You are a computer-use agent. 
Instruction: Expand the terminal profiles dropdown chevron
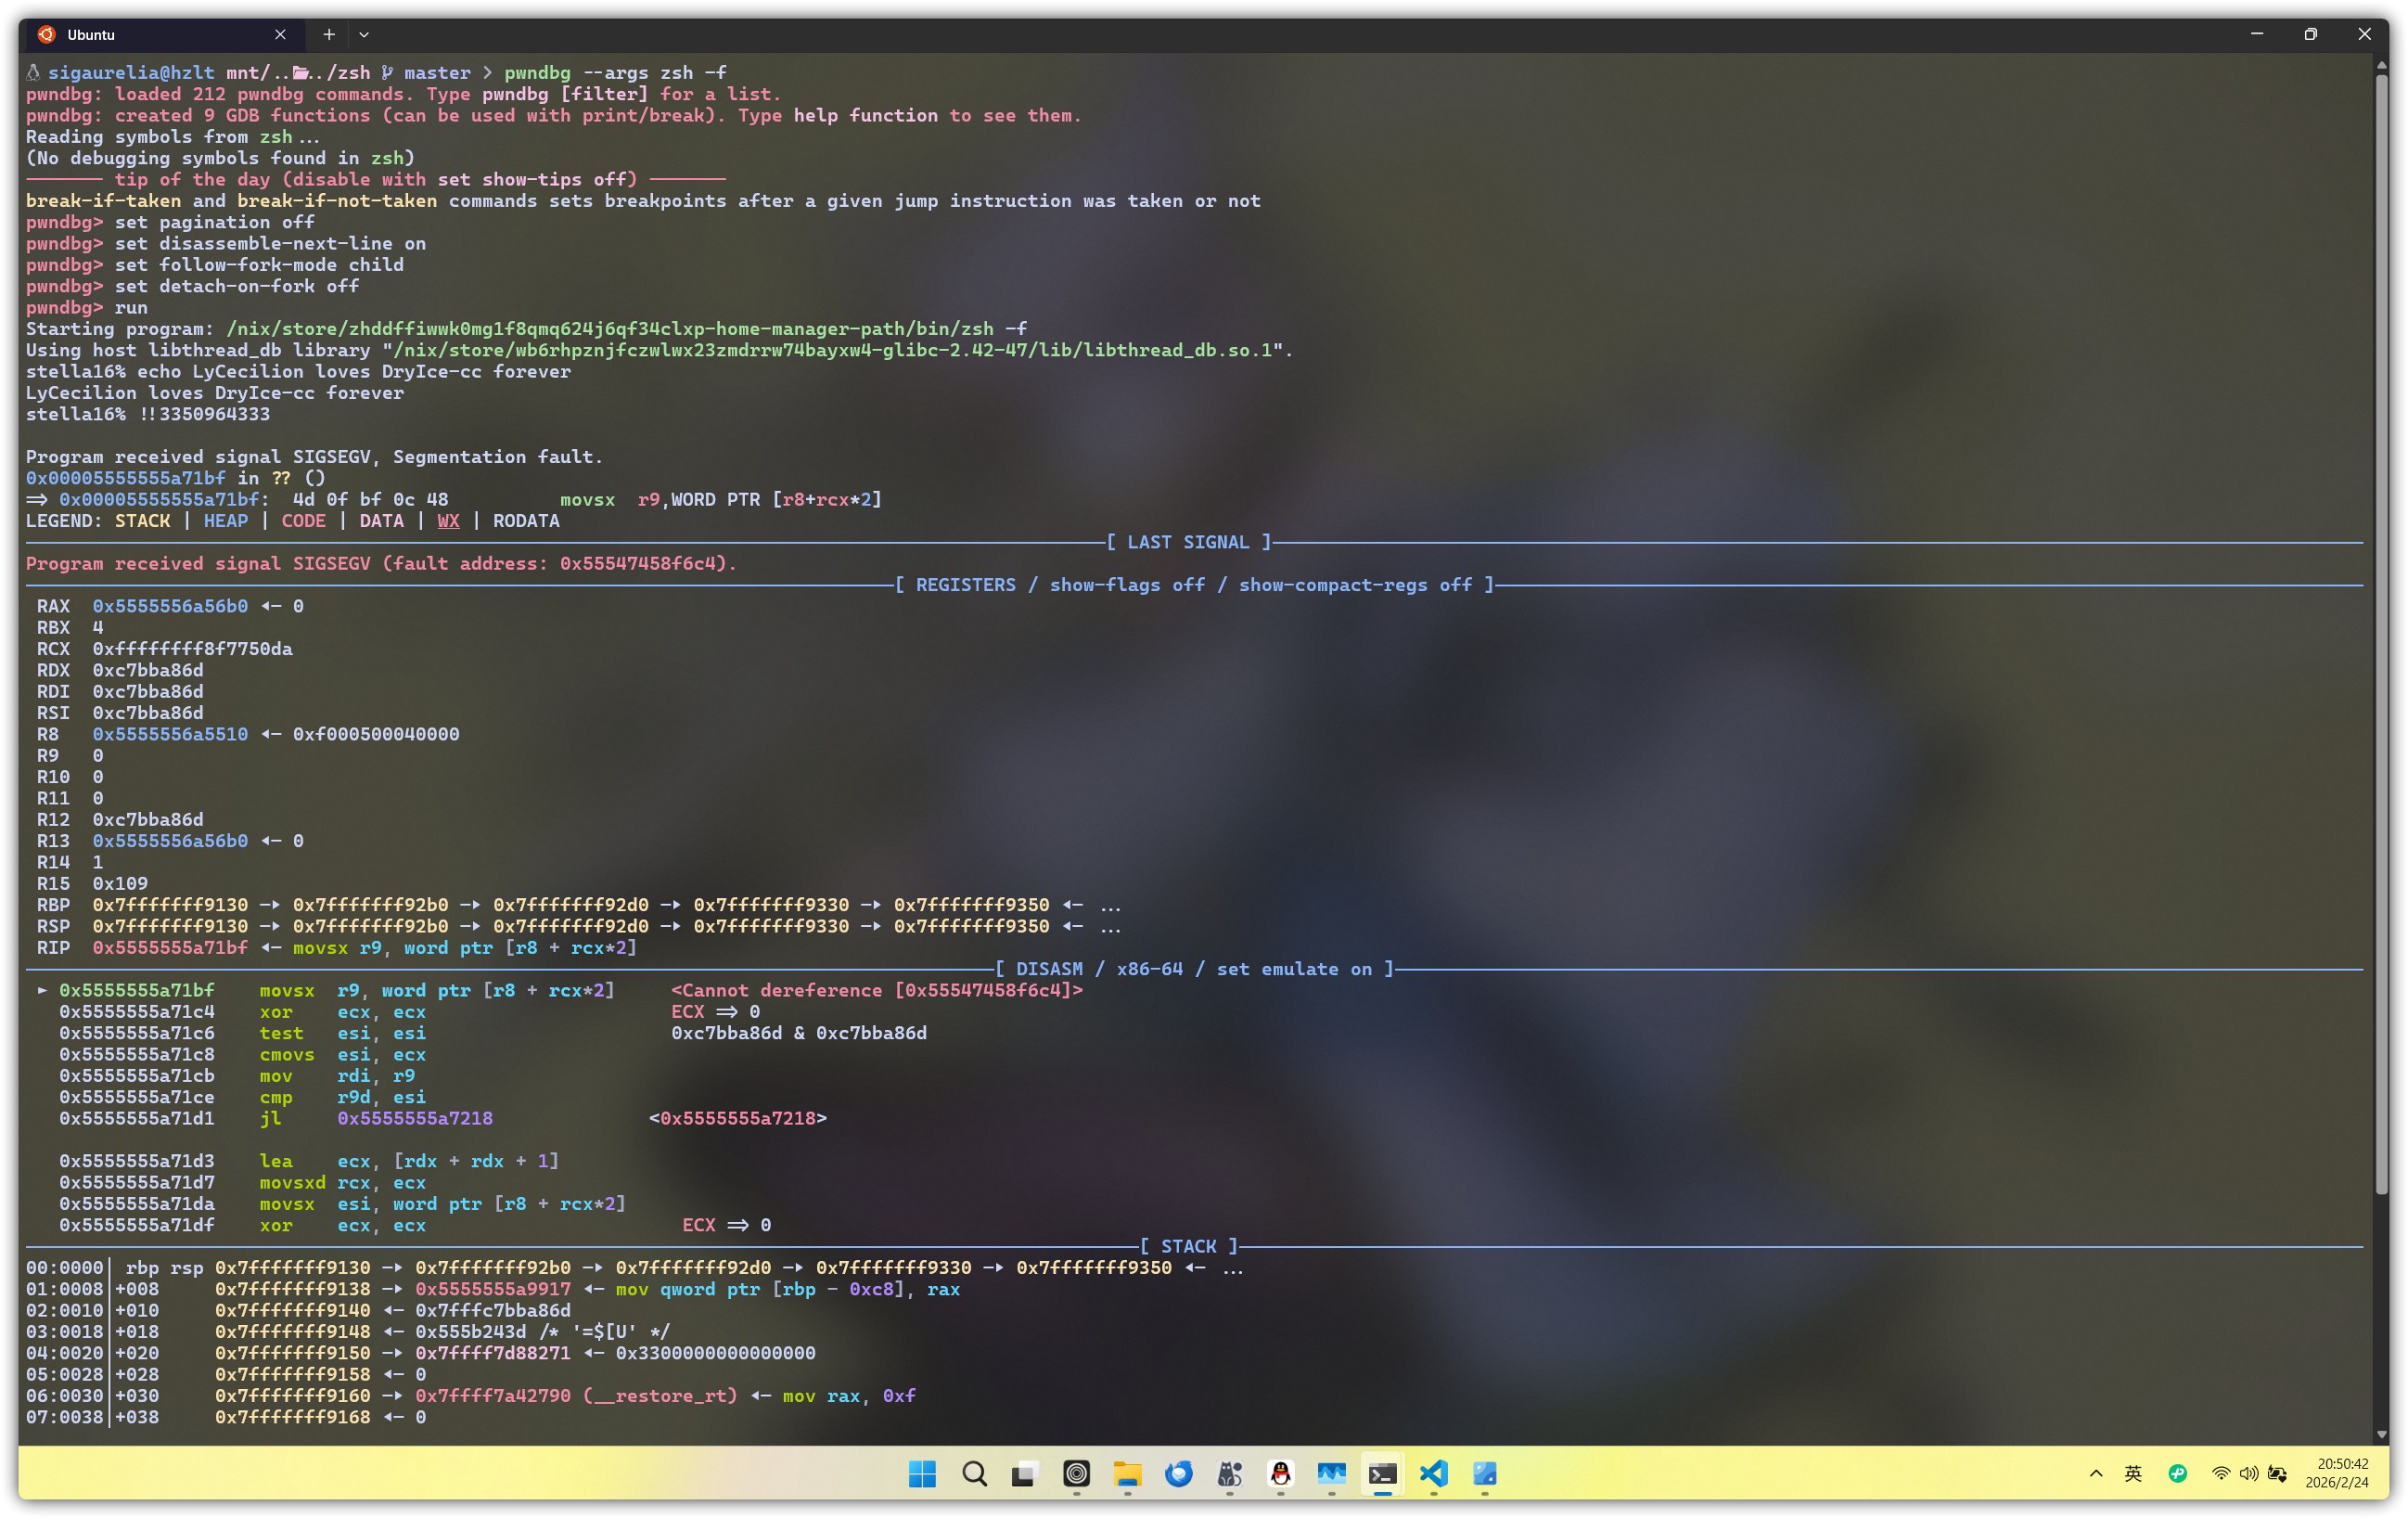pos(364,34)
